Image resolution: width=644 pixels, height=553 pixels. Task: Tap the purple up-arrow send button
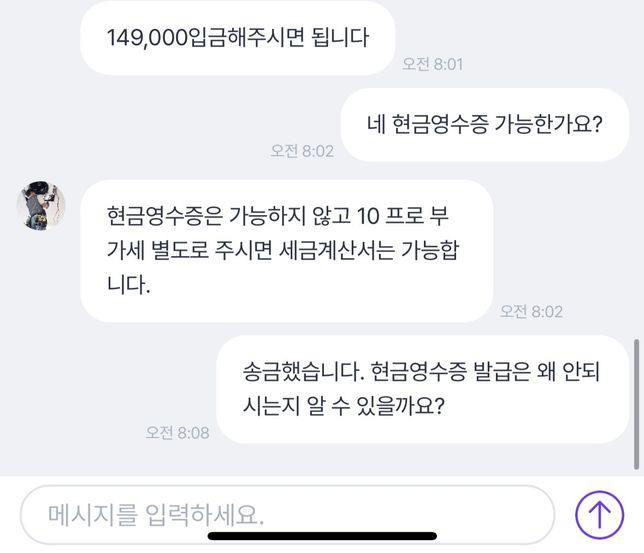tap(599, 515)
